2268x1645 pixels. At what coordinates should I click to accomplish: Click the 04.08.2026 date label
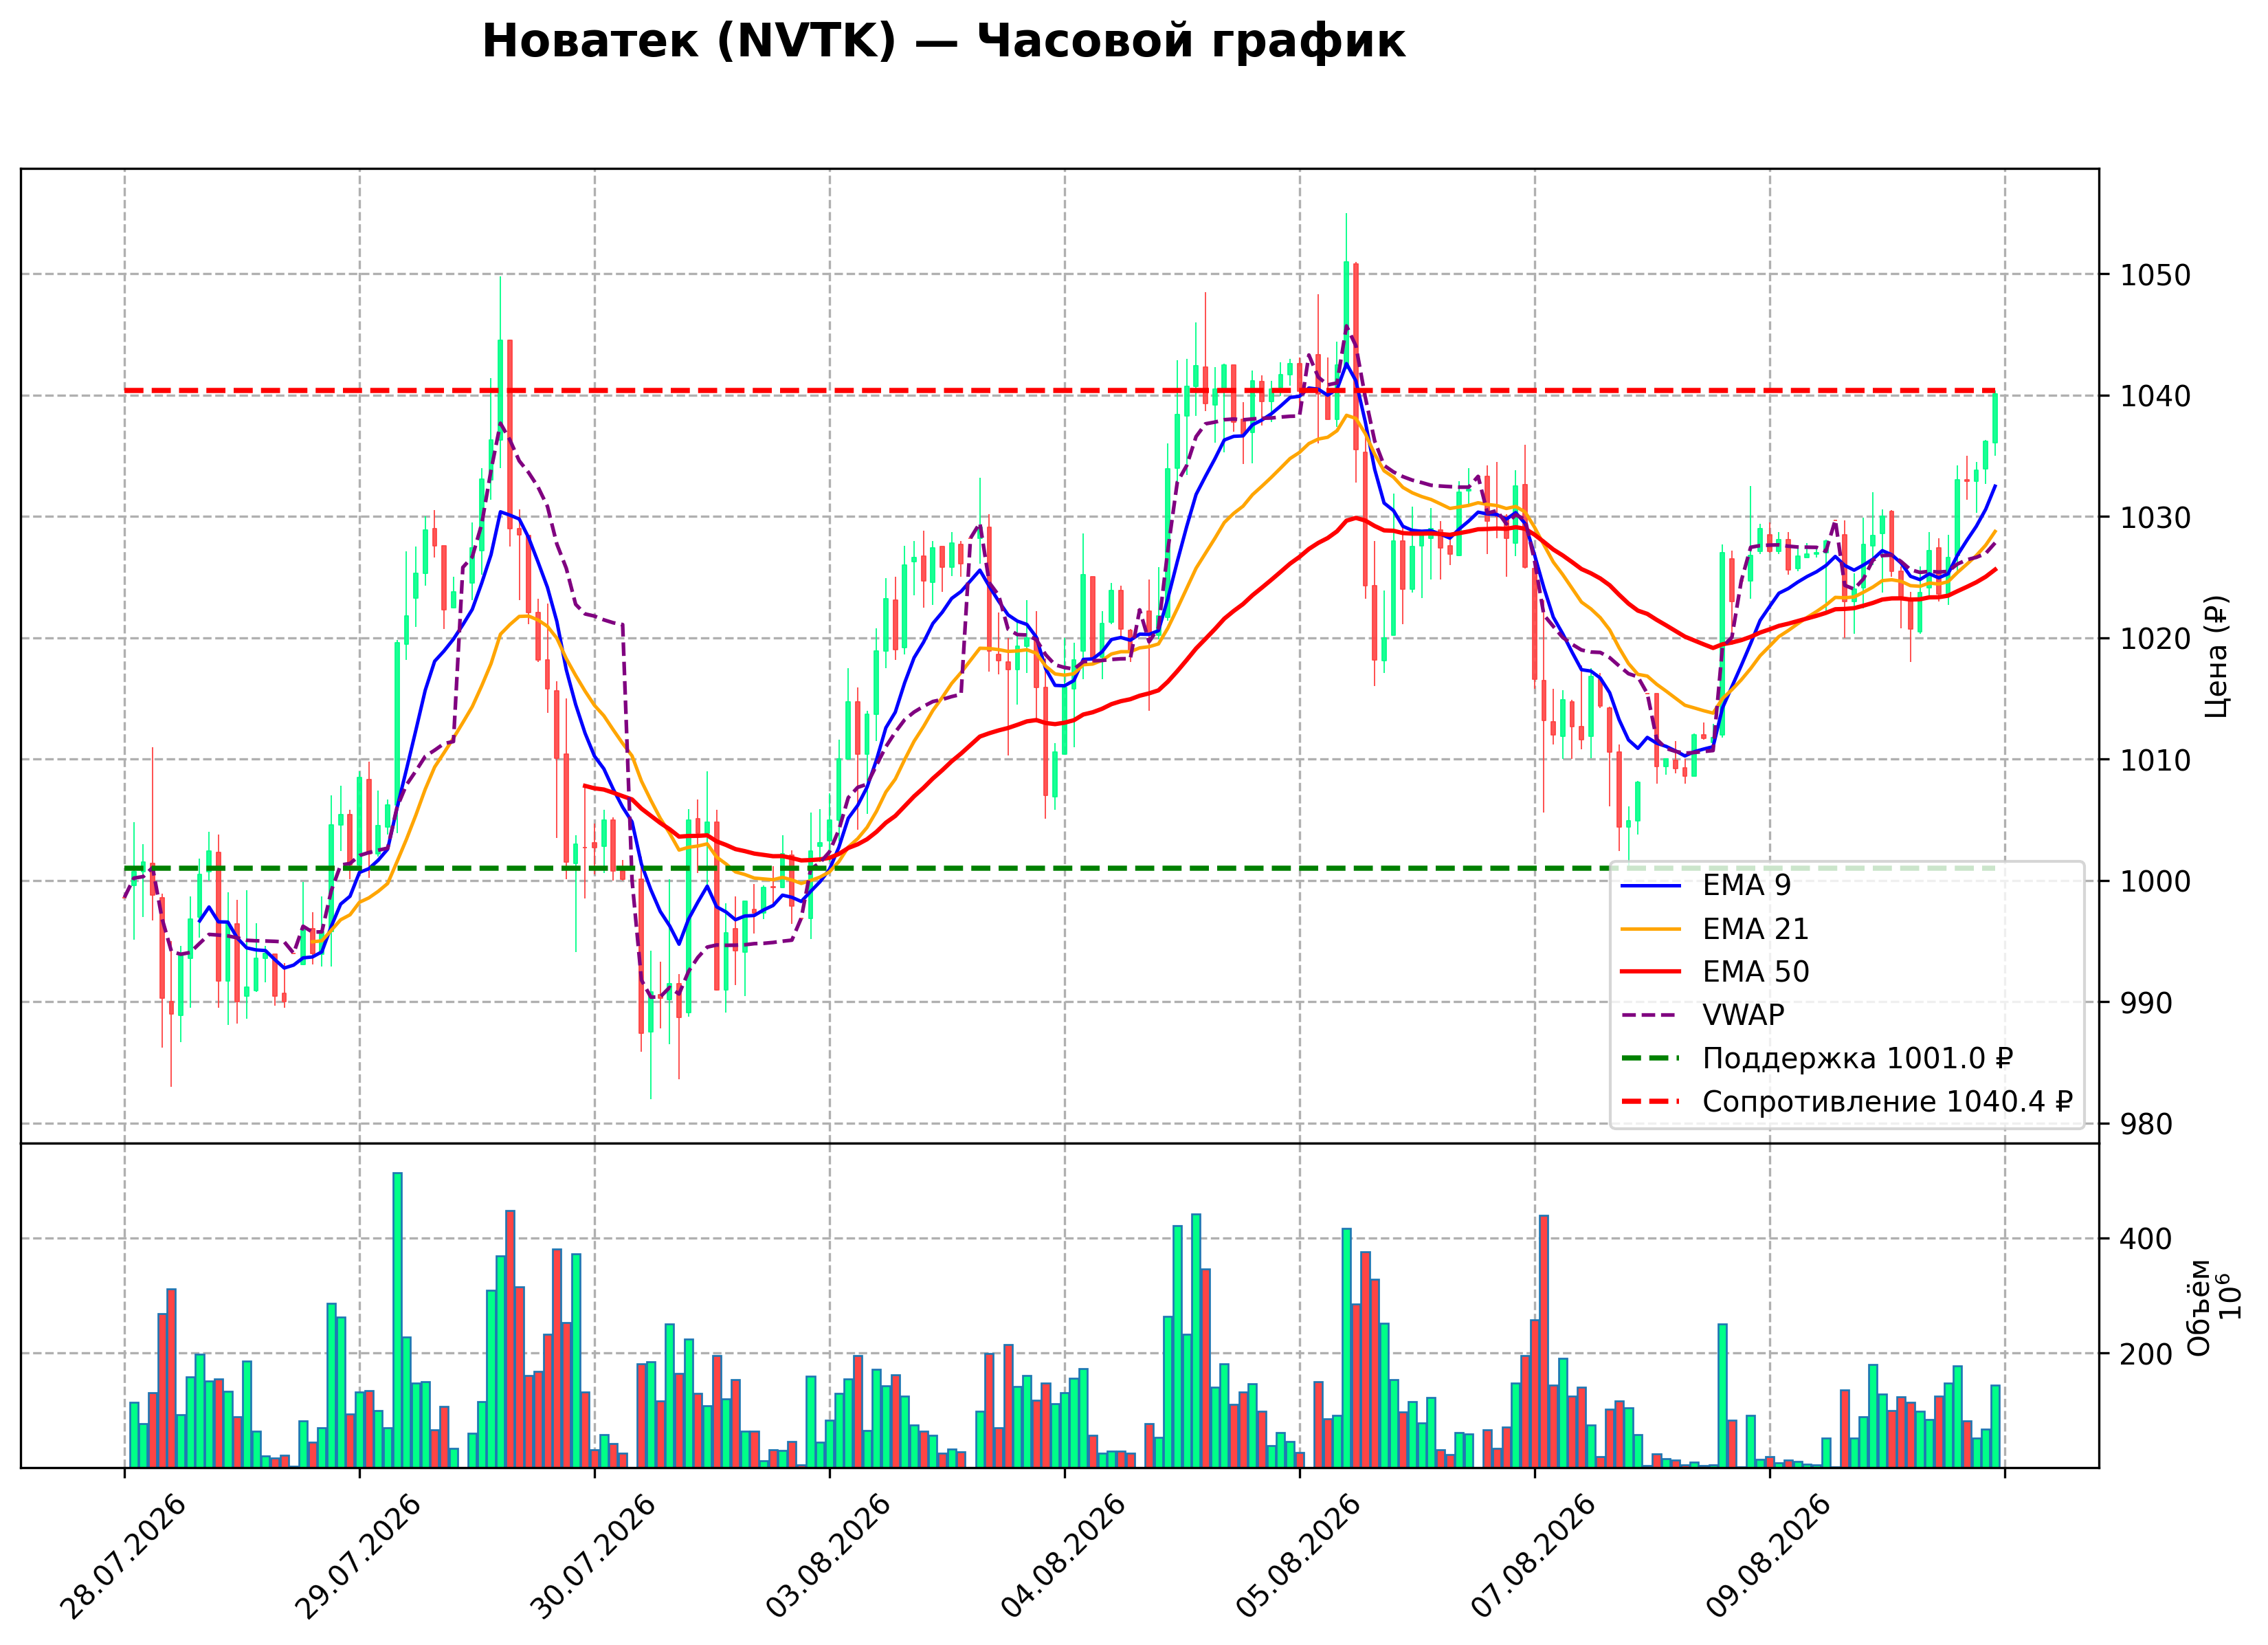(x=1063, y=1557)
